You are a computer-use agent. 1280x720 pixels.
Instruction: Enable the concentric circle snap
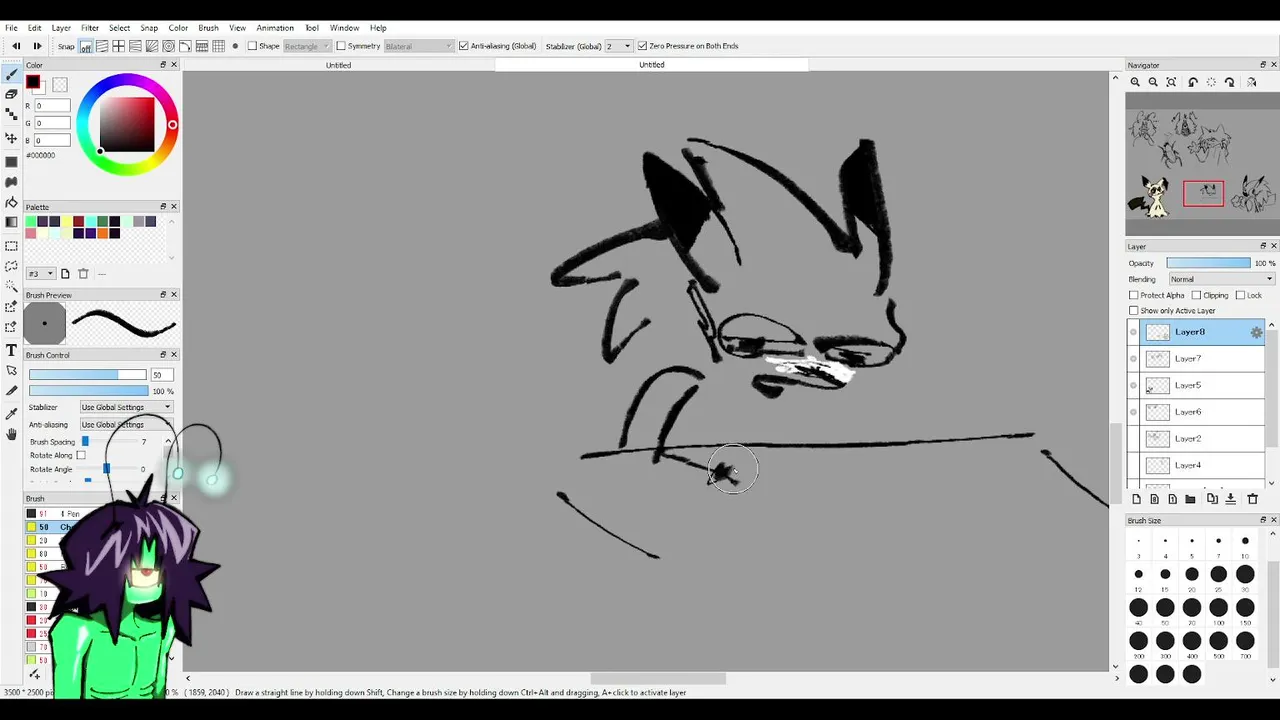point(169,46)
